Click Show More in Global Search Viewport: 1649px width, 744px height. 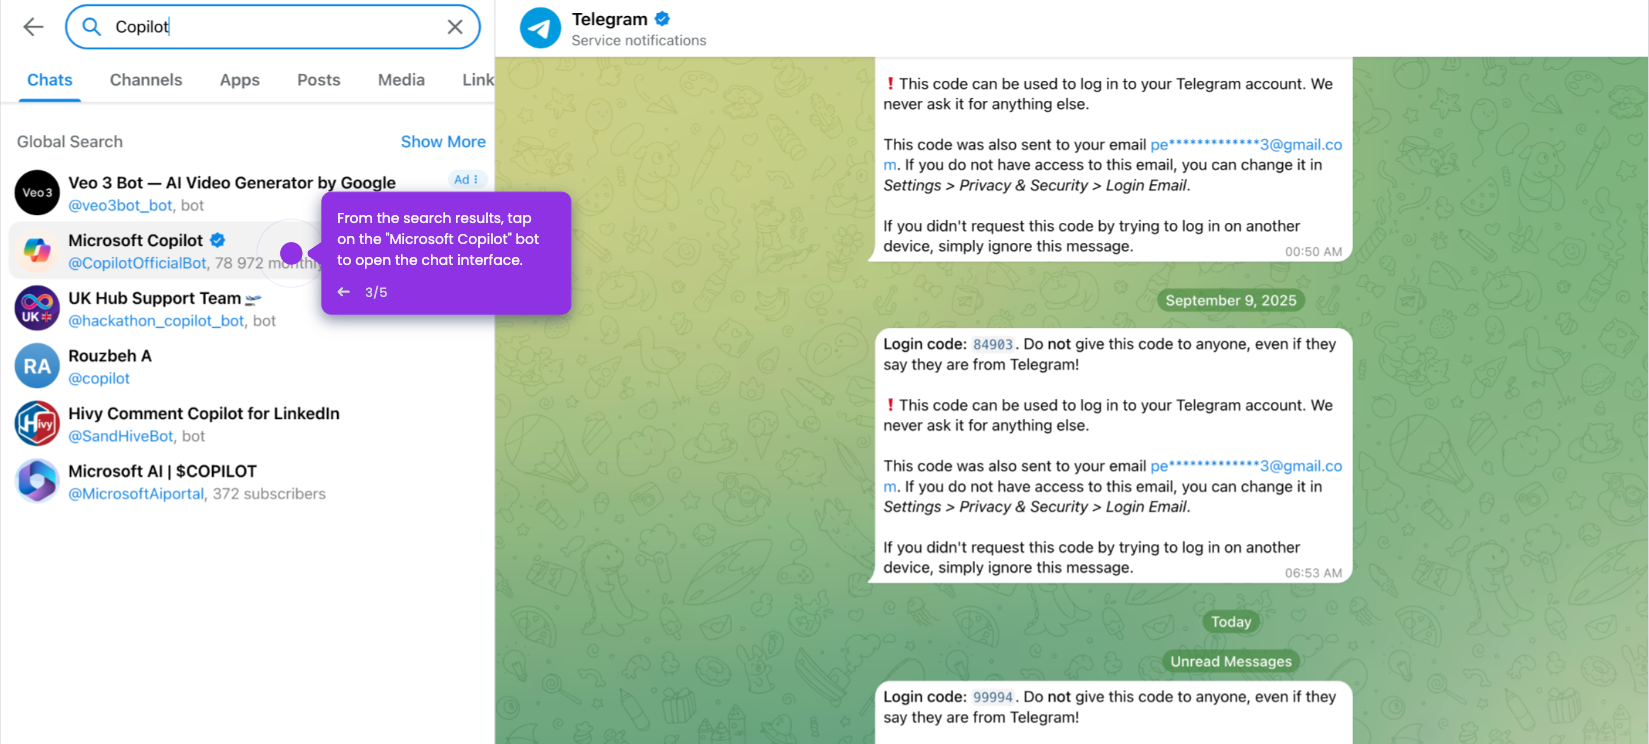tap(443, 142)
